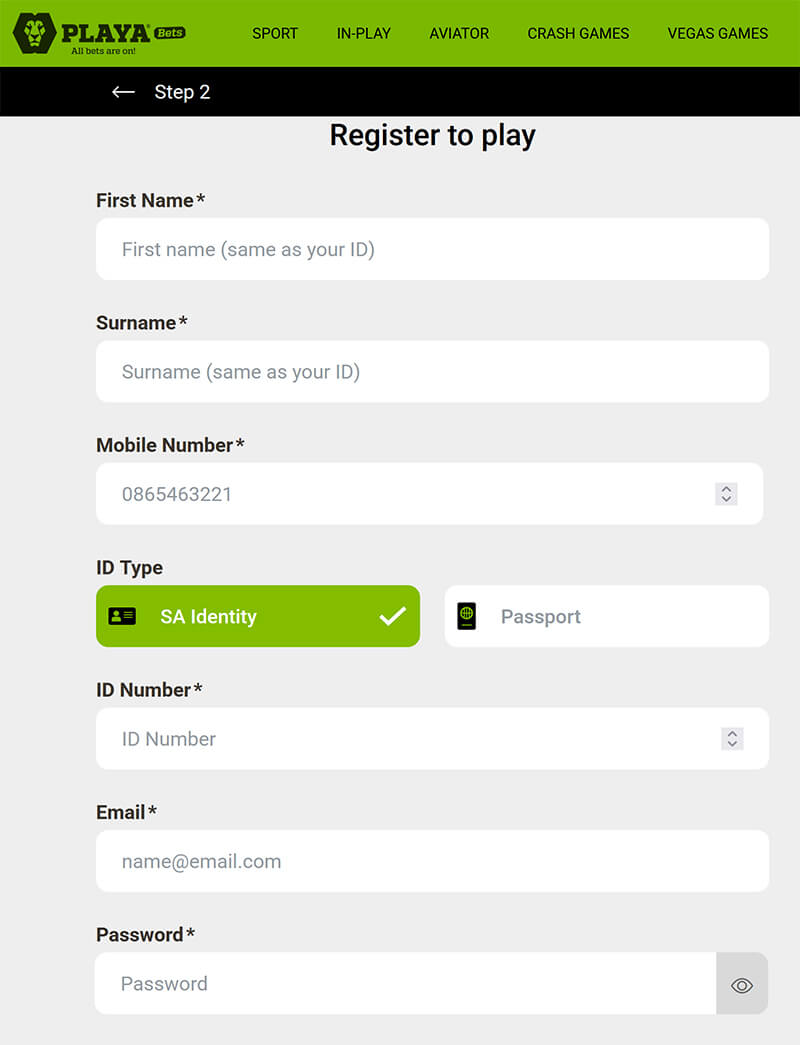Click the up arrow on Mobile Number field
Viewport: 800px width, 1045px height.
pyautogui.click(x=726, y=487)
